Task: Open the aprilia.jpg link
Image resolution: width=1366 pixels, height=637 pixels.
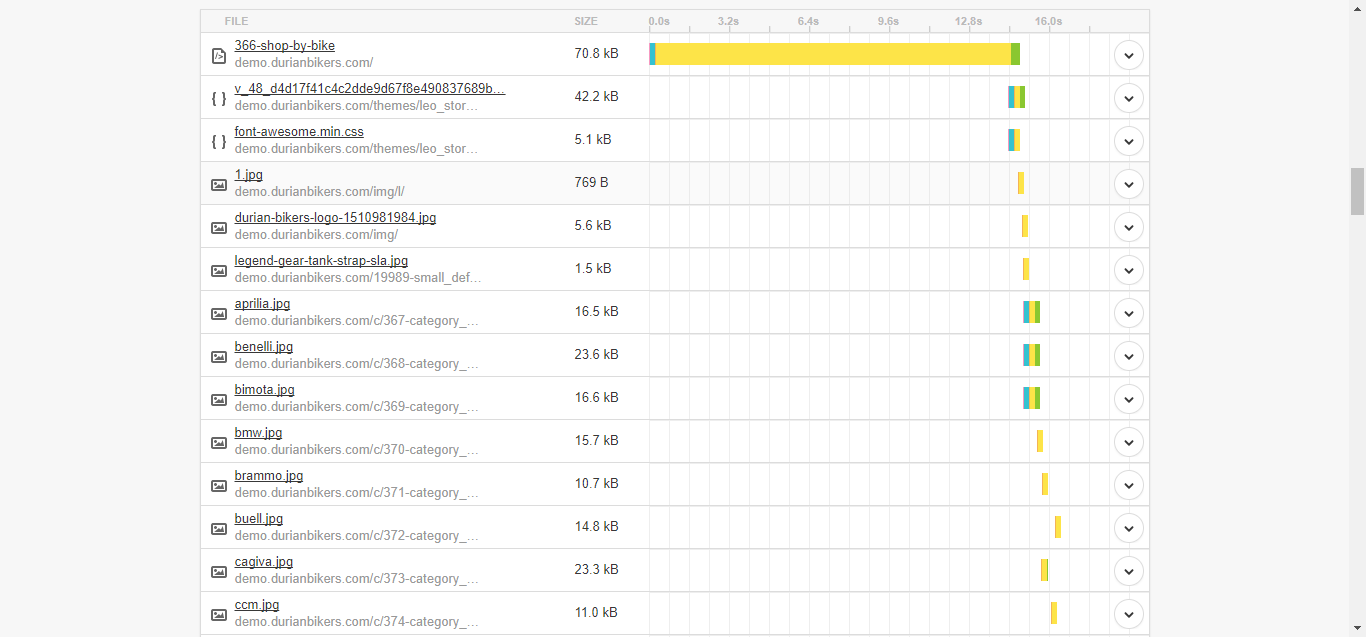Action: click(262, 304)
